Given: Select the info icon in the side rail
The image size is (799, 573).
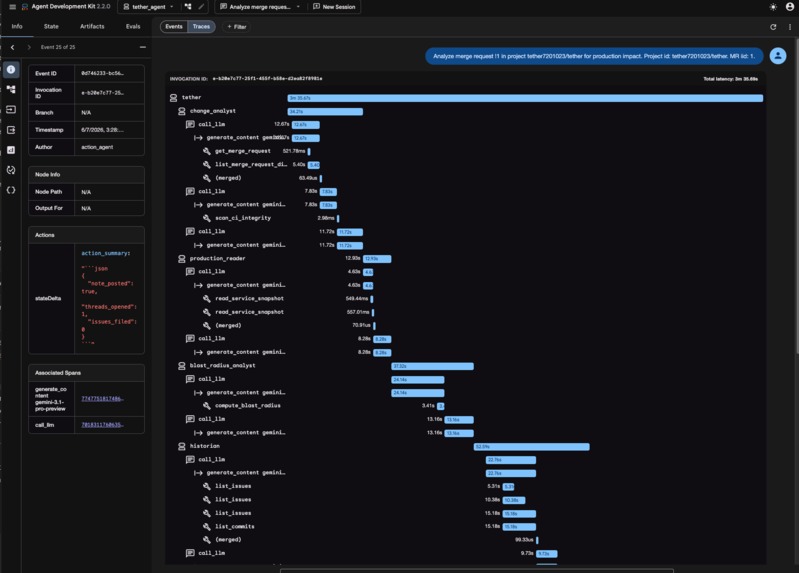Looking at the screenshot, I should (11, 69).
